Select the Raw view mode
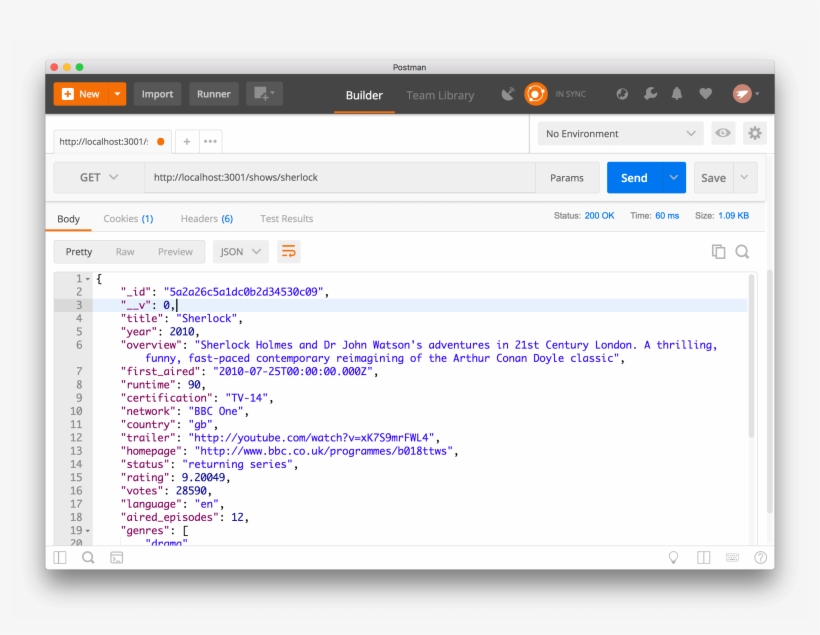Screen dimensions: 820x635 pos(125,252)
